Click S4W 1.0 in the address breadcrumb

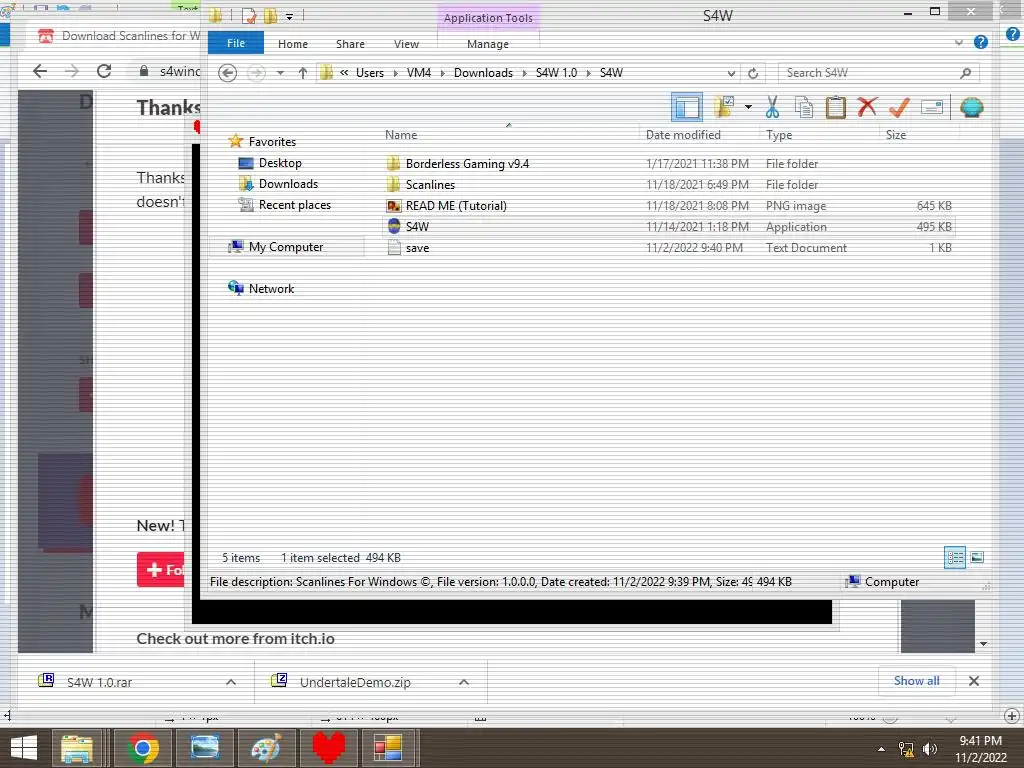coord(556,72)
